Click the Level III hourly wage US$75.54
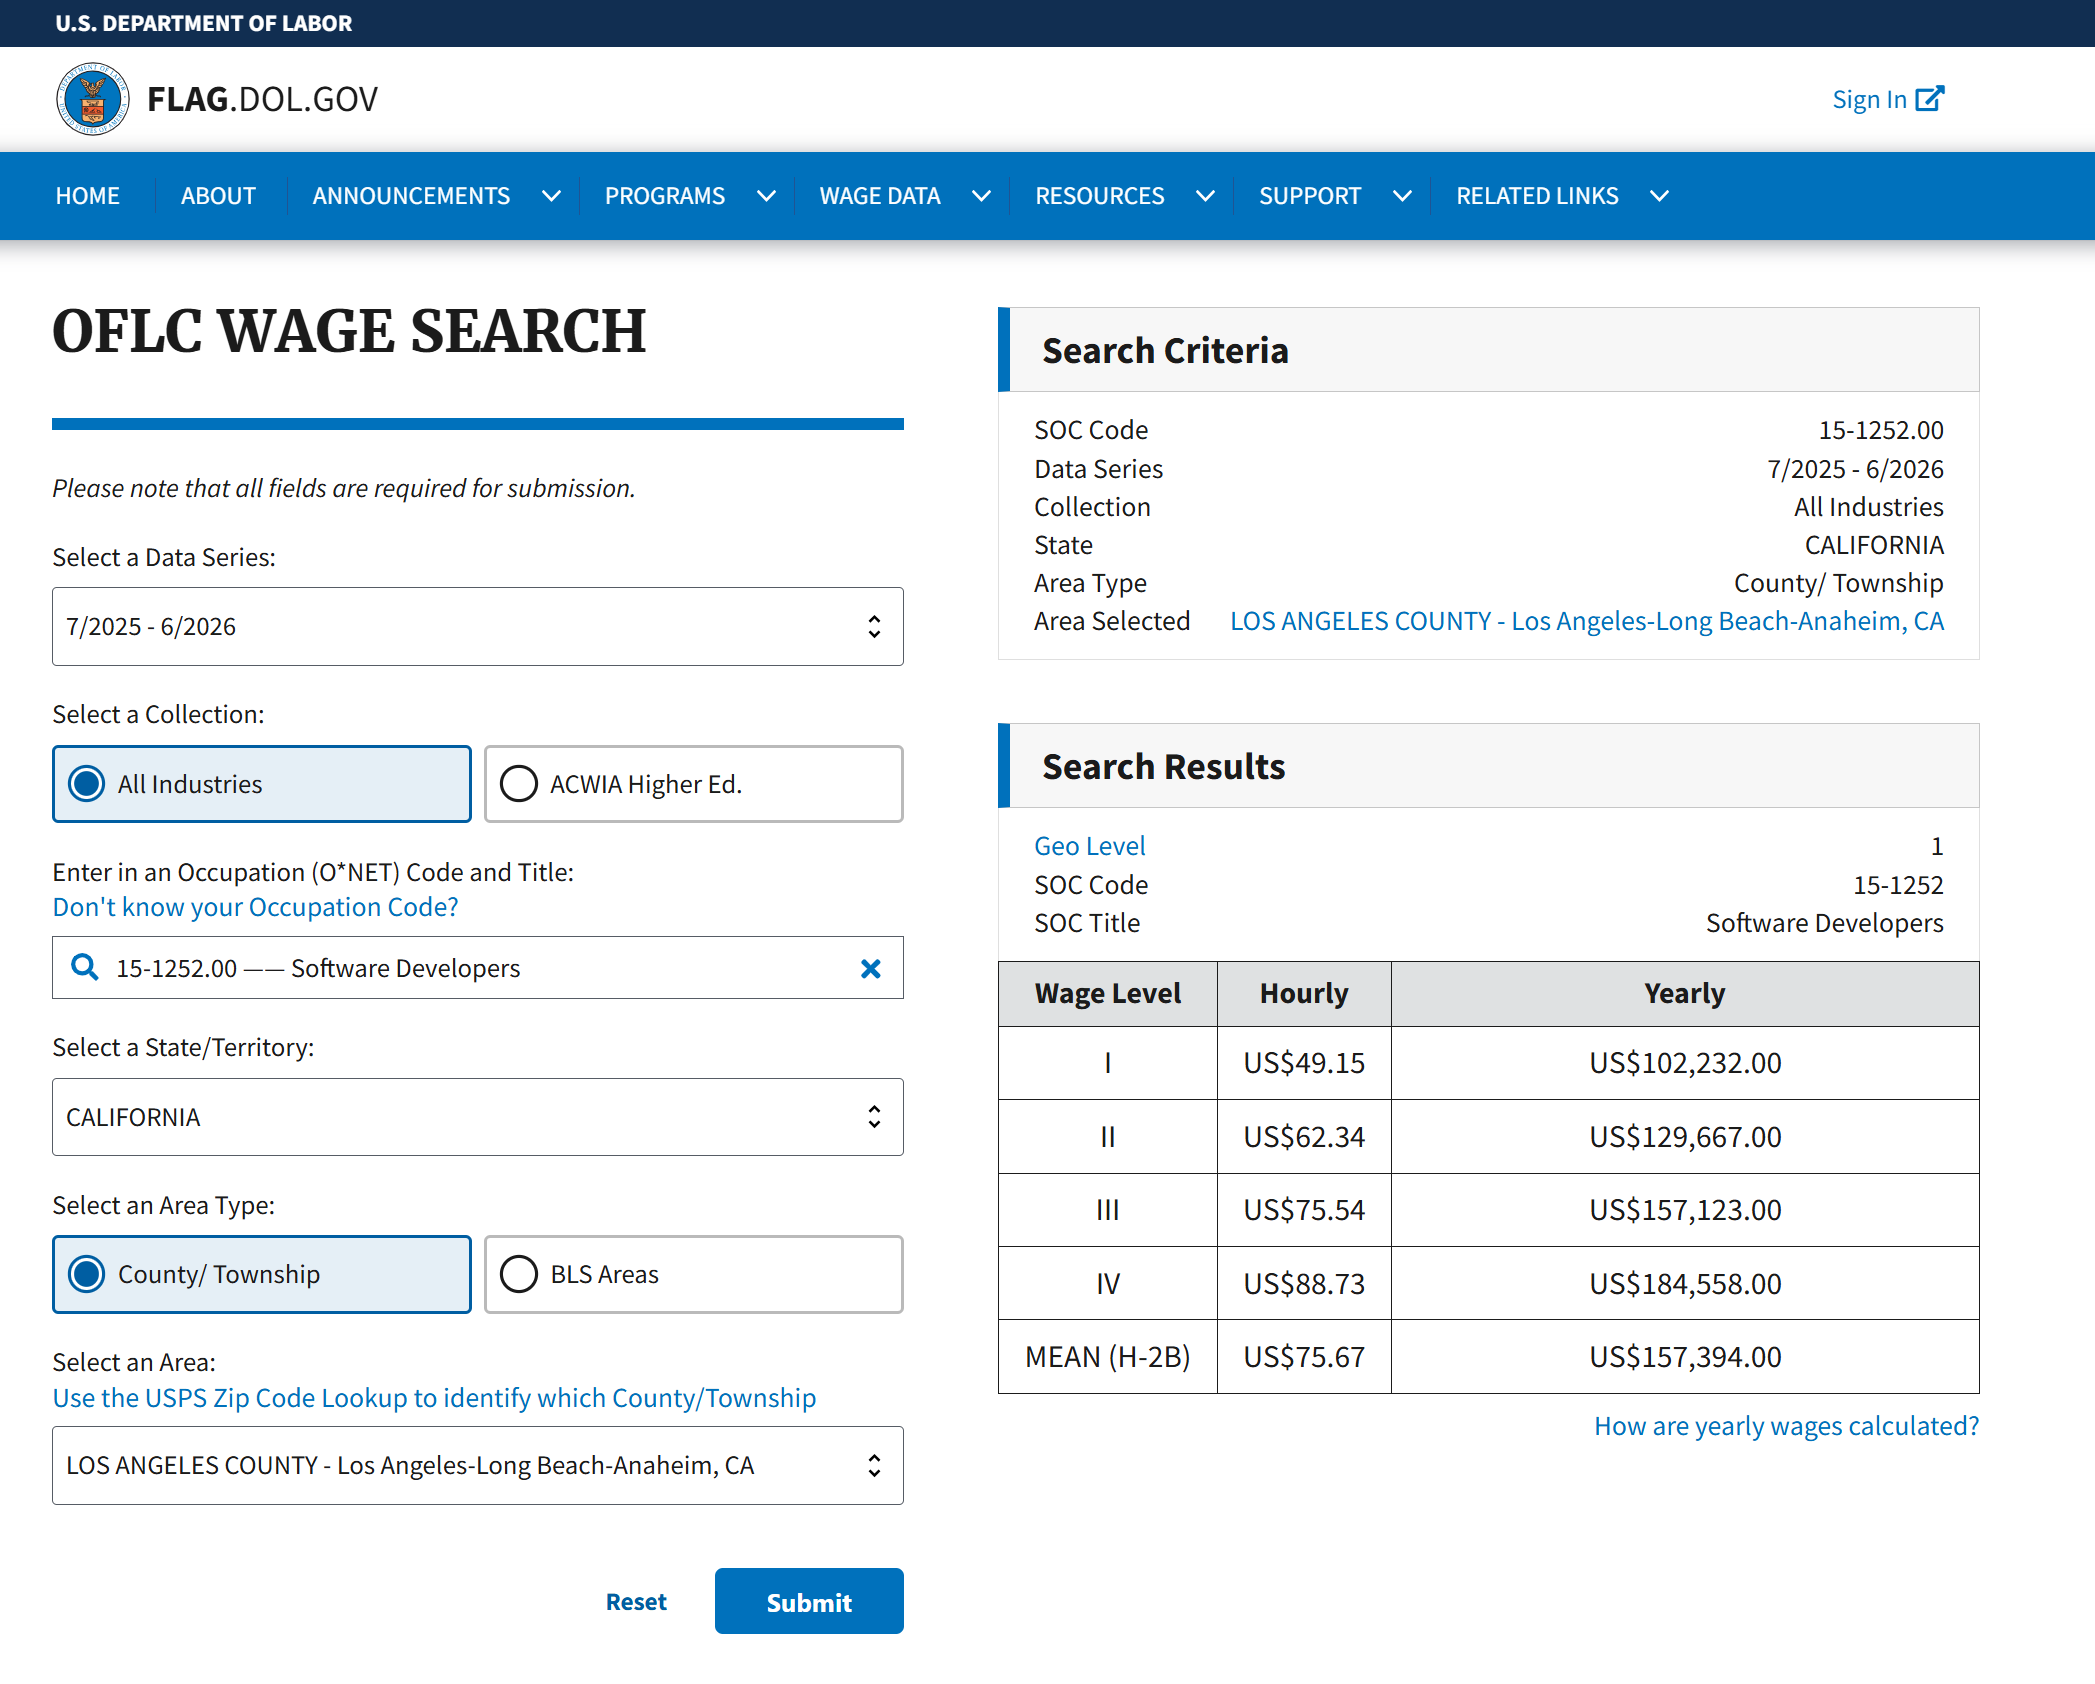This screenshot has width=2095, height=1684. (x=1304, y=1210)
